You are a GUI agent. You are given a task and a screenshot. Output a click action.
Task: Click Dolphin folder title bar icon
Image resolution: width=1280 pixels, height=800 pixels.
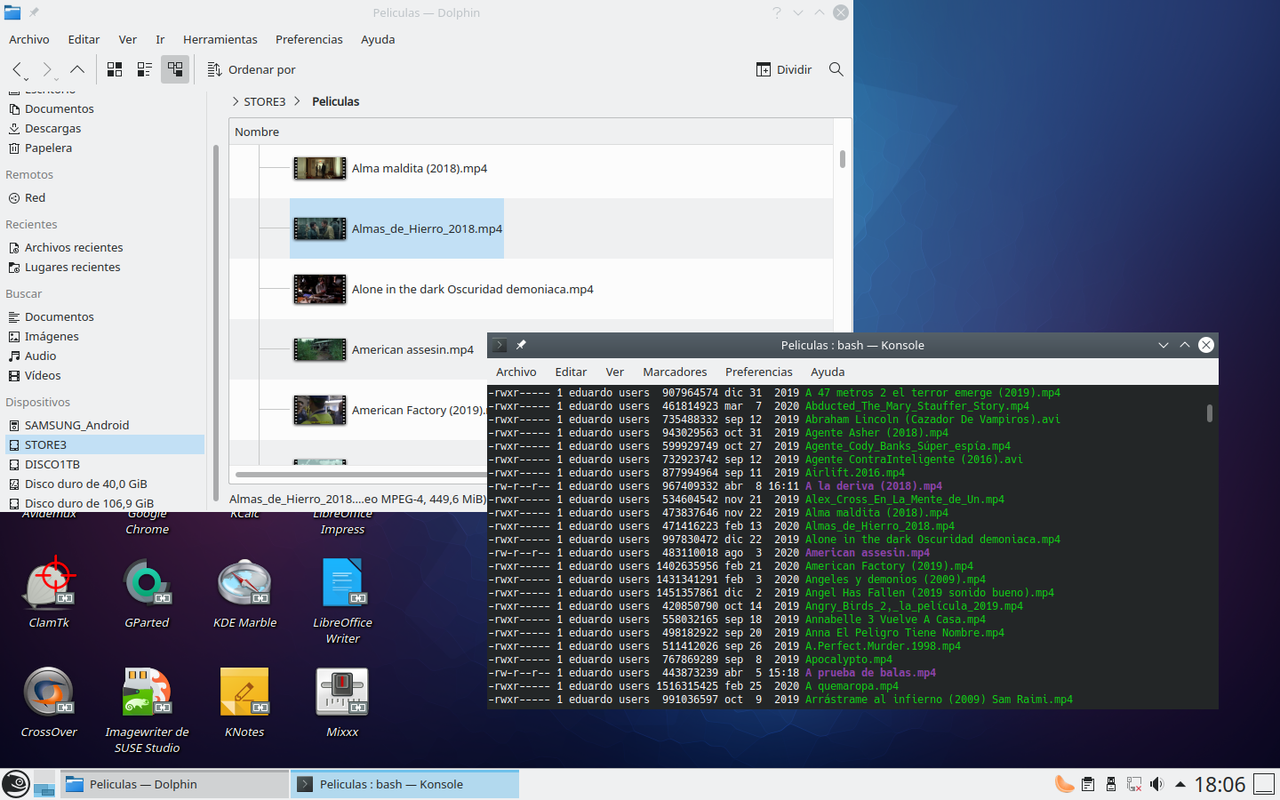click(x=12, y=13)
